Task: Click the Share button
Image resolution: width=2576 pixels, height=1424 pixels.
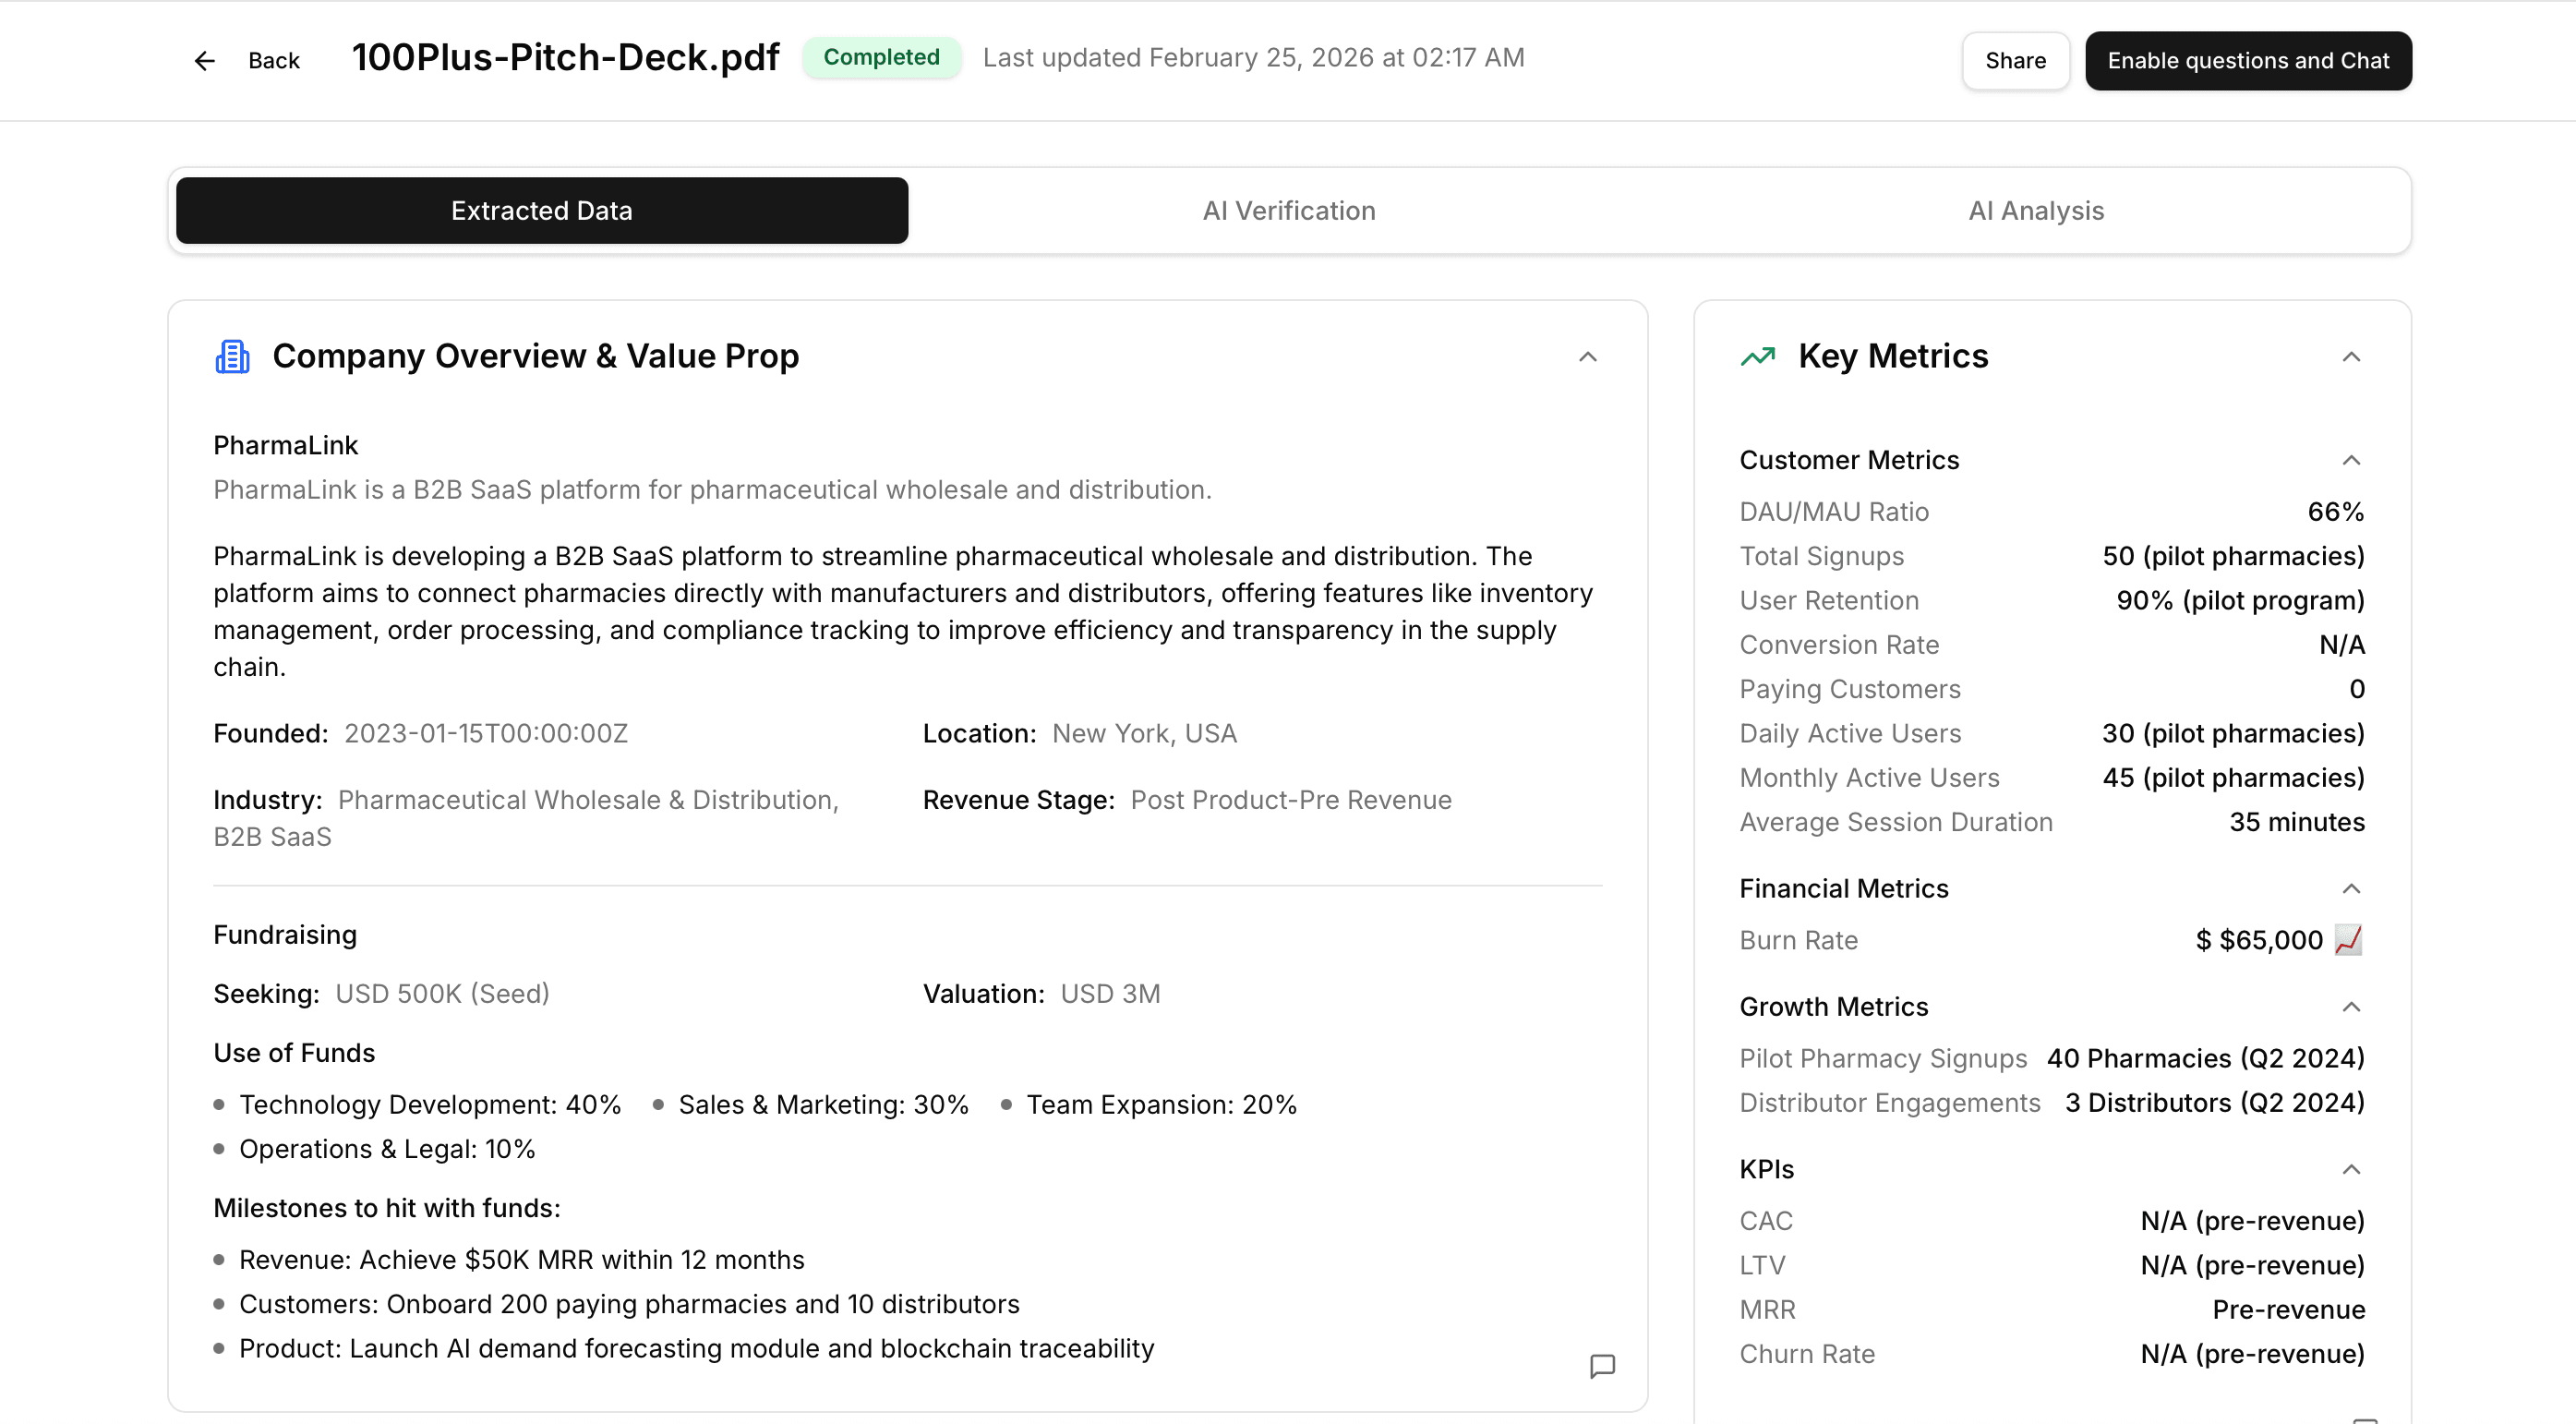Action: click(x=2015, y=60)
